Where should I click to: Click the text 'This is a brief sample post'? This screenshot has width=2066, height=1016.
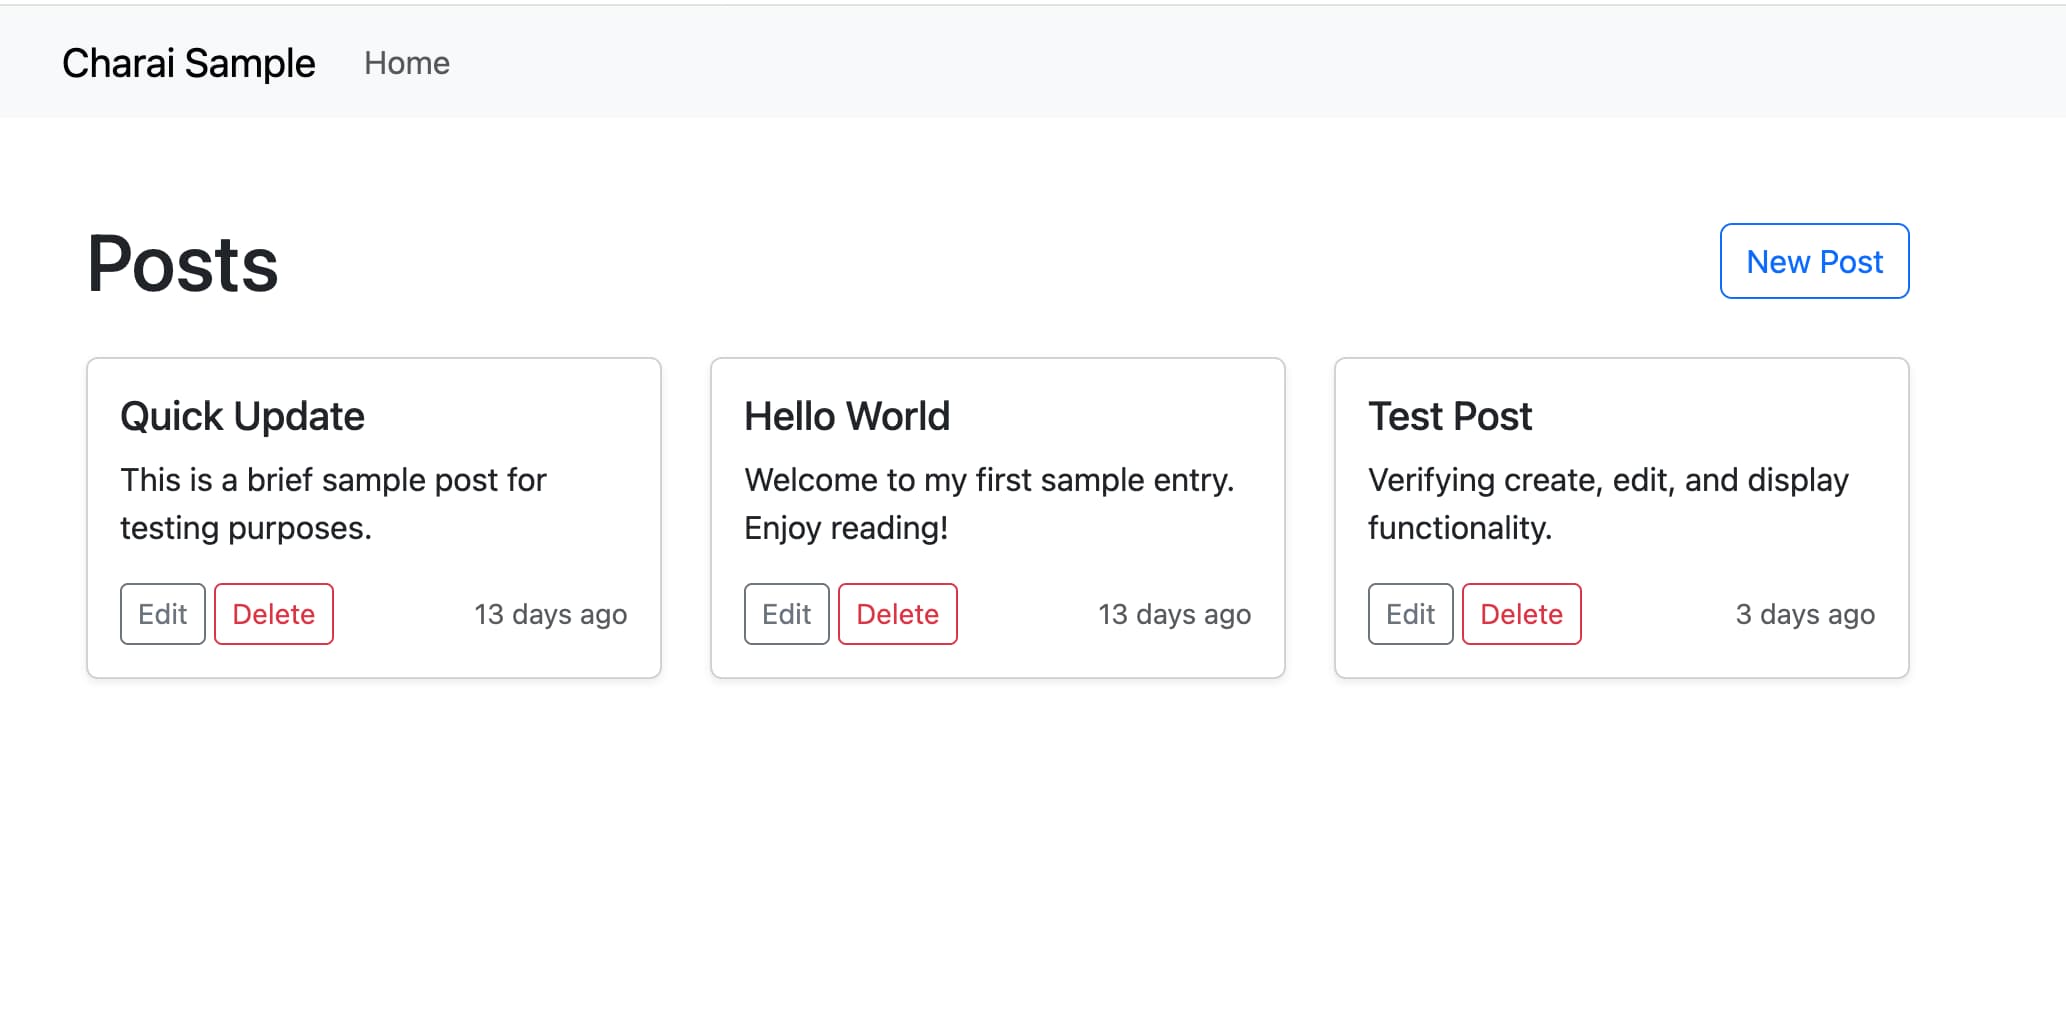(x=311, y=480)
